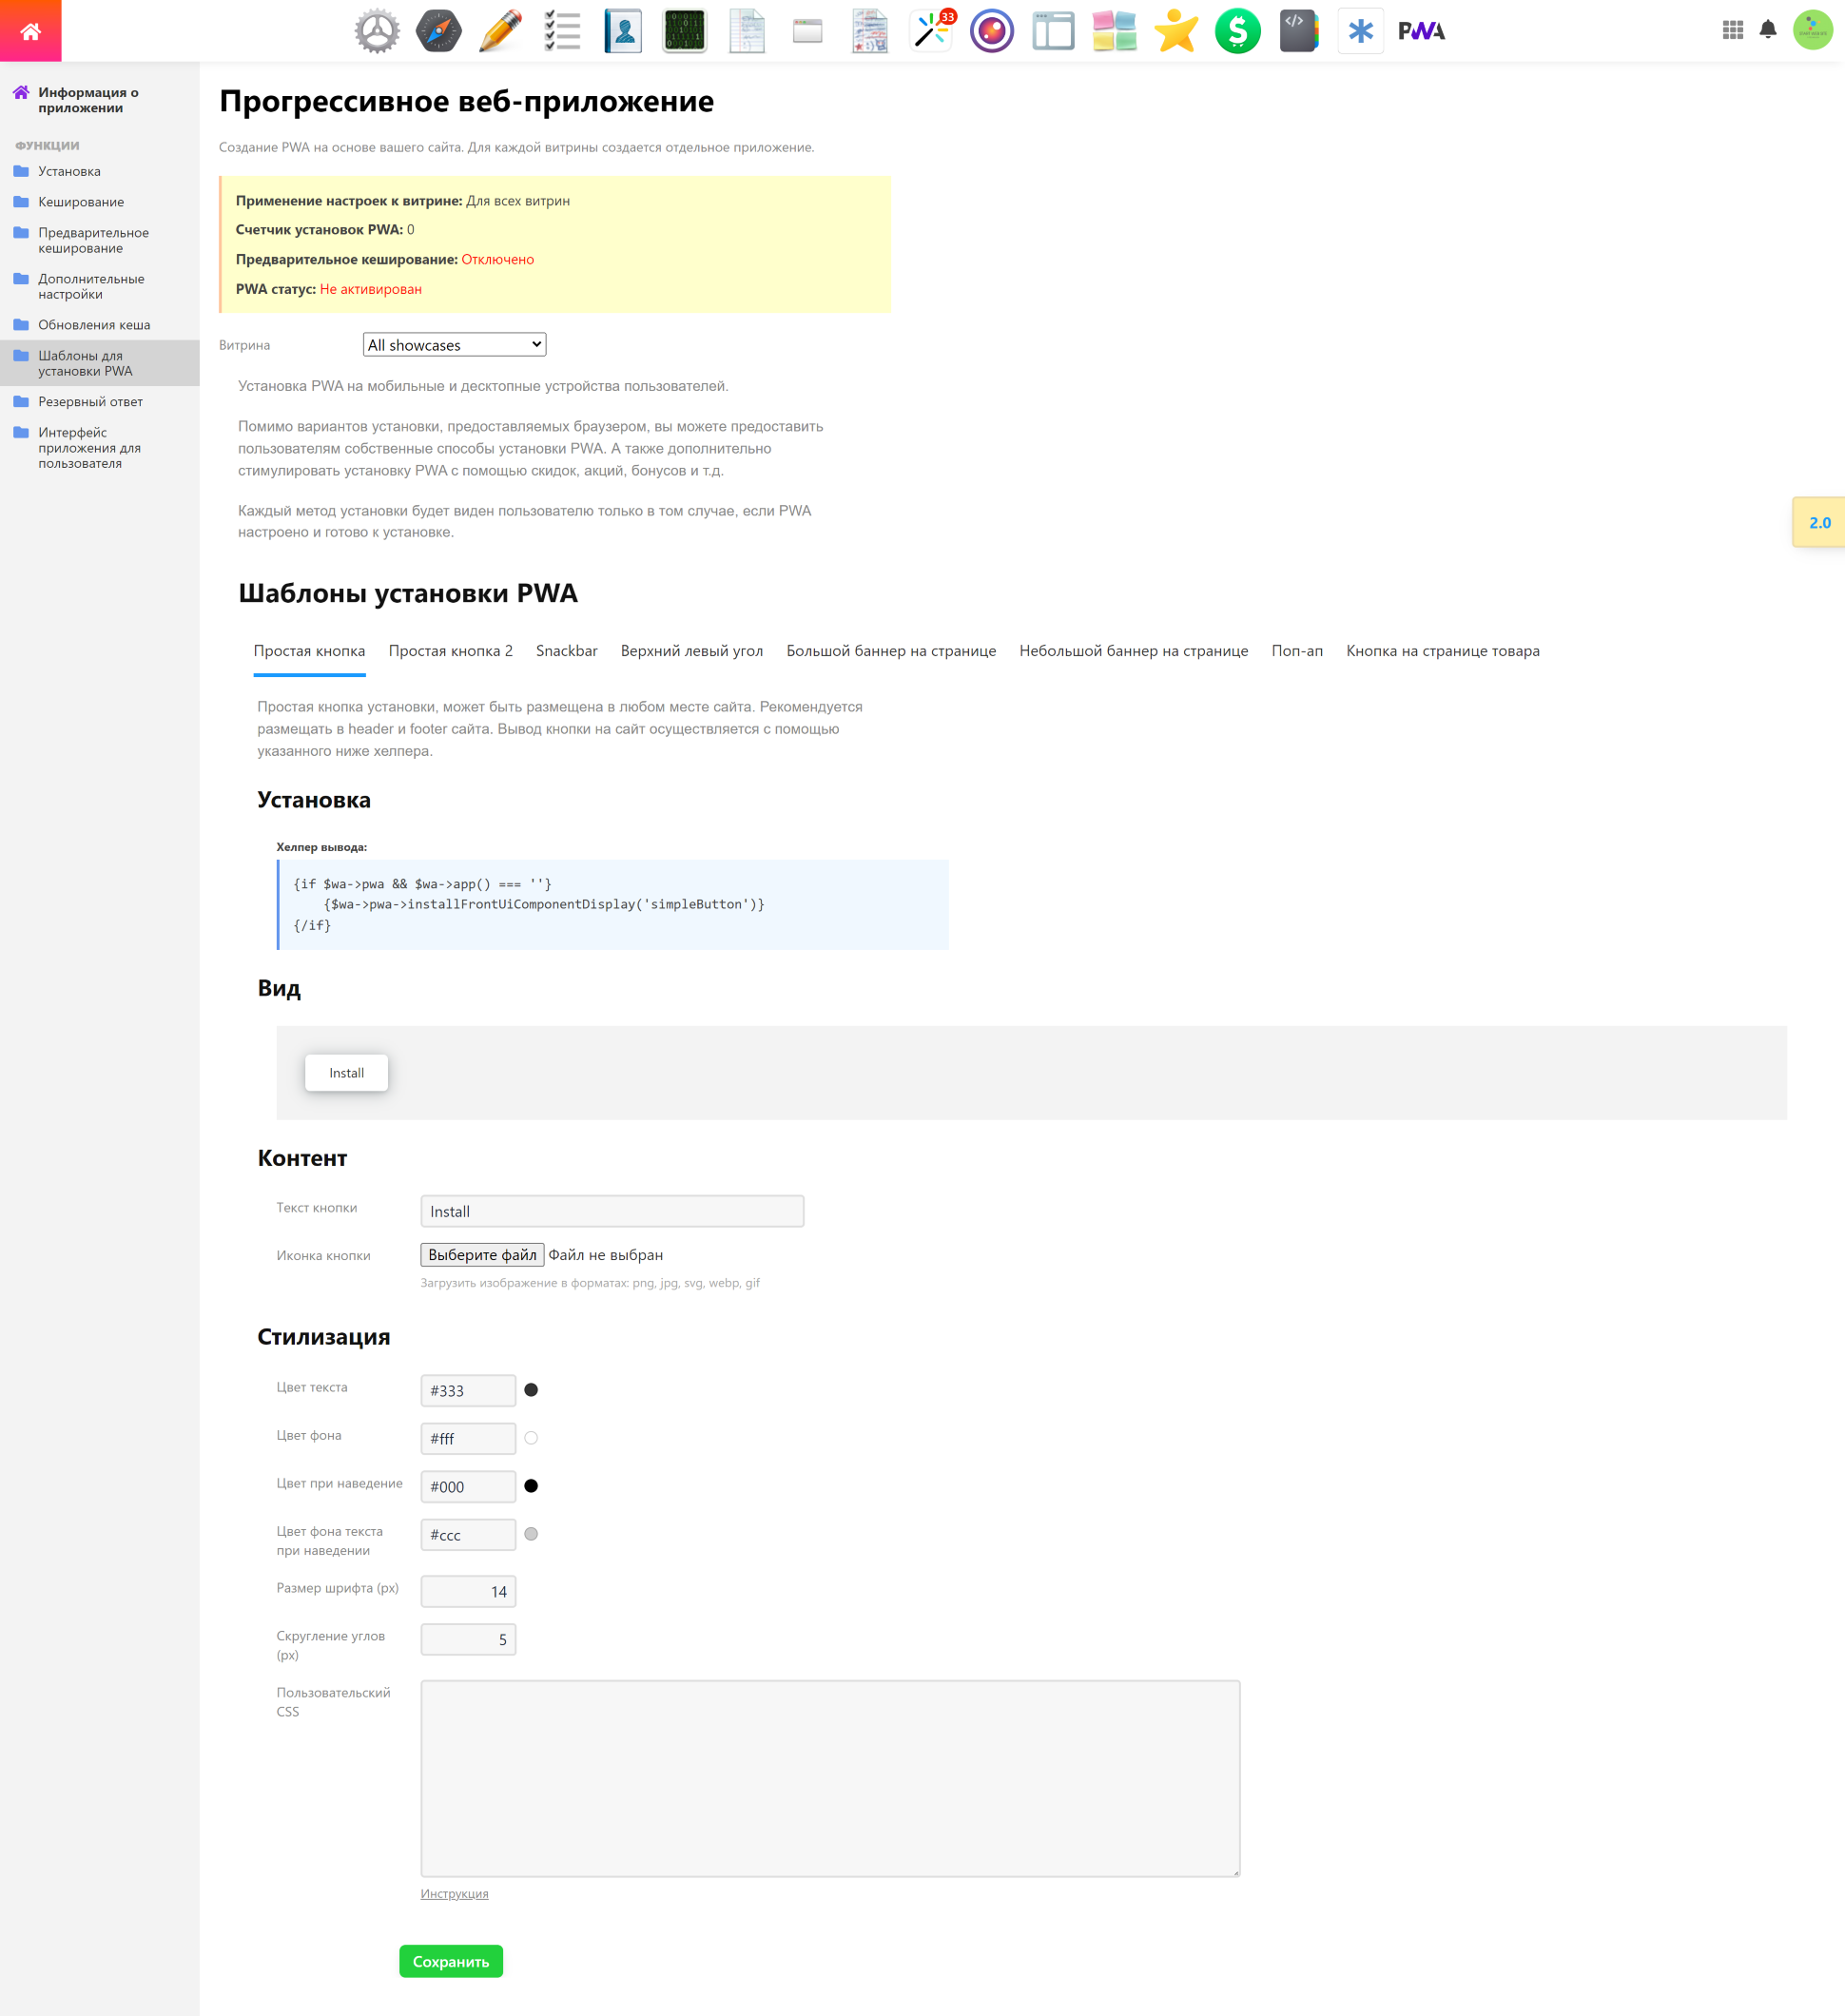1845x2016 pixels.
Task: Open Информация о приложении sidebar link
Action: click(x=88, y=100)
